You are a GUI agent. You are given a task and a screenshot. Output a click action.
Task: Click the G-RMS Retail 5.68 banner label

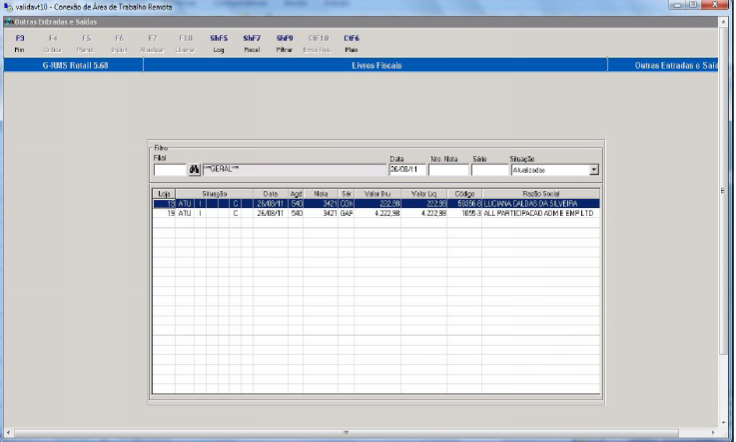tap(75, 65)
